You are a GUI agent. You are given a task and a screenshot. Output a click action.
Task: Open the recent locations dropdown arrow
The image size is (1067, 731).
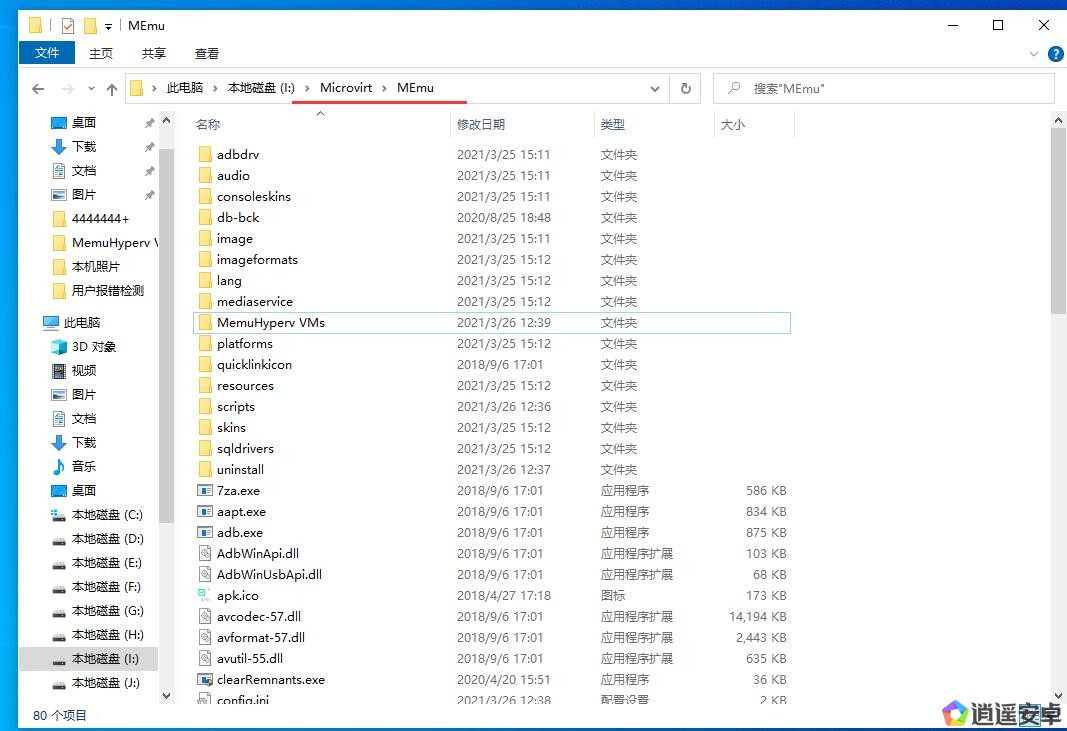coord(91,89)
